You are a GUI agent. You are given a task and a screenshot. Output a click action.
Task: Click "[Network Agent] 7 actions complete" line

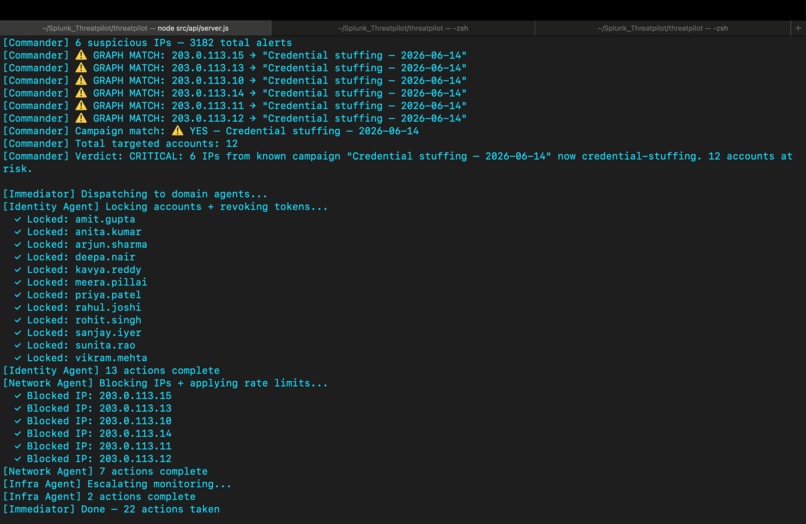(x=105, y=471)
